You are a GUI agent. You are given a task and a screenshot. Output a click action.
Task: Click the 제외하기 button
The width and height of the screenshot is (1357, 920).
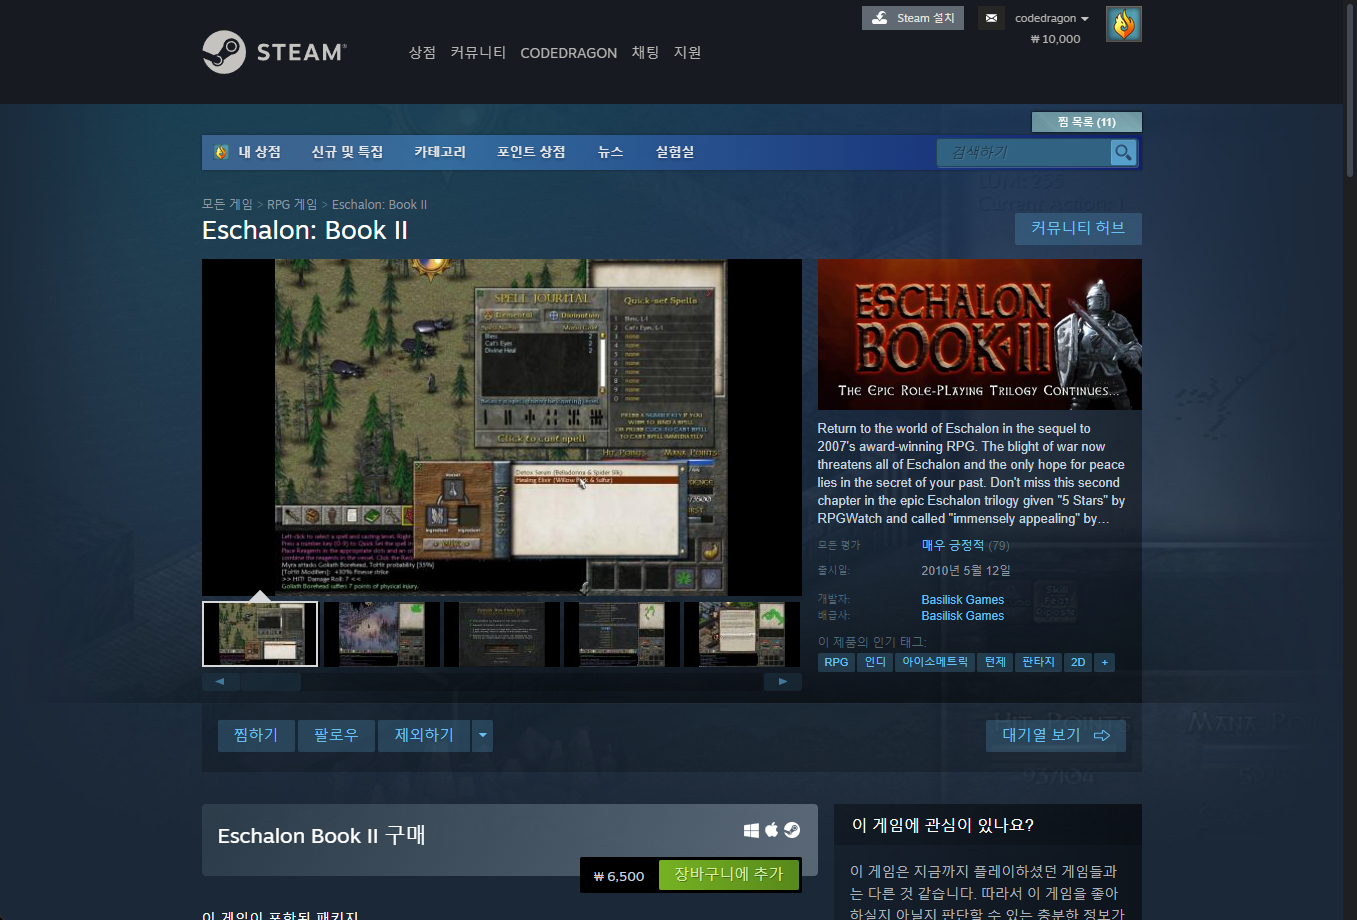(424, 735)
